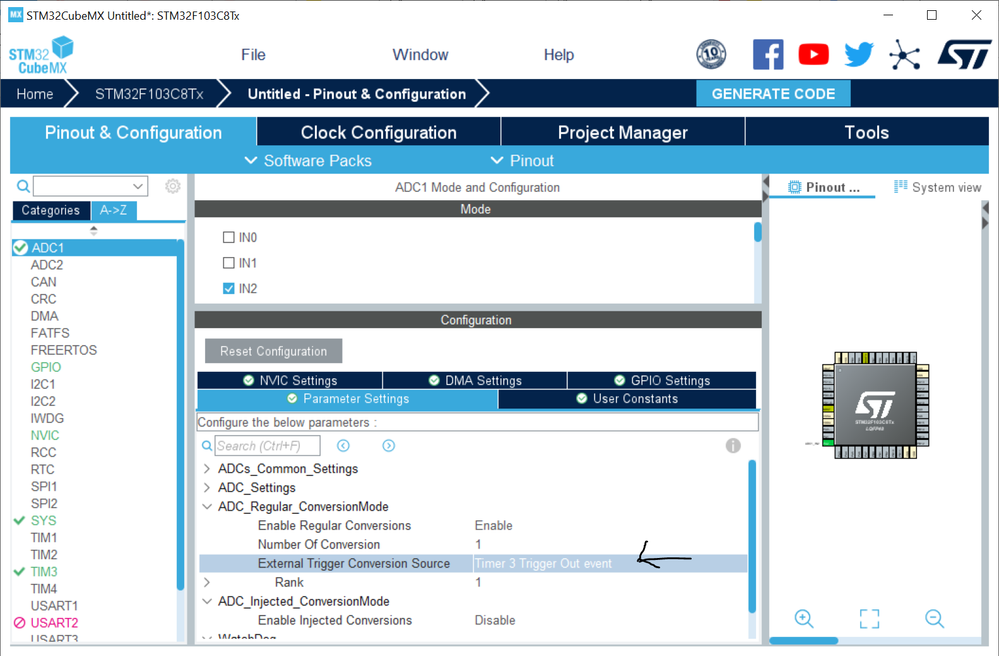Click the pinout horizontal scrollbar
Viewport: 999px width, 656px height.
[804, 641]
